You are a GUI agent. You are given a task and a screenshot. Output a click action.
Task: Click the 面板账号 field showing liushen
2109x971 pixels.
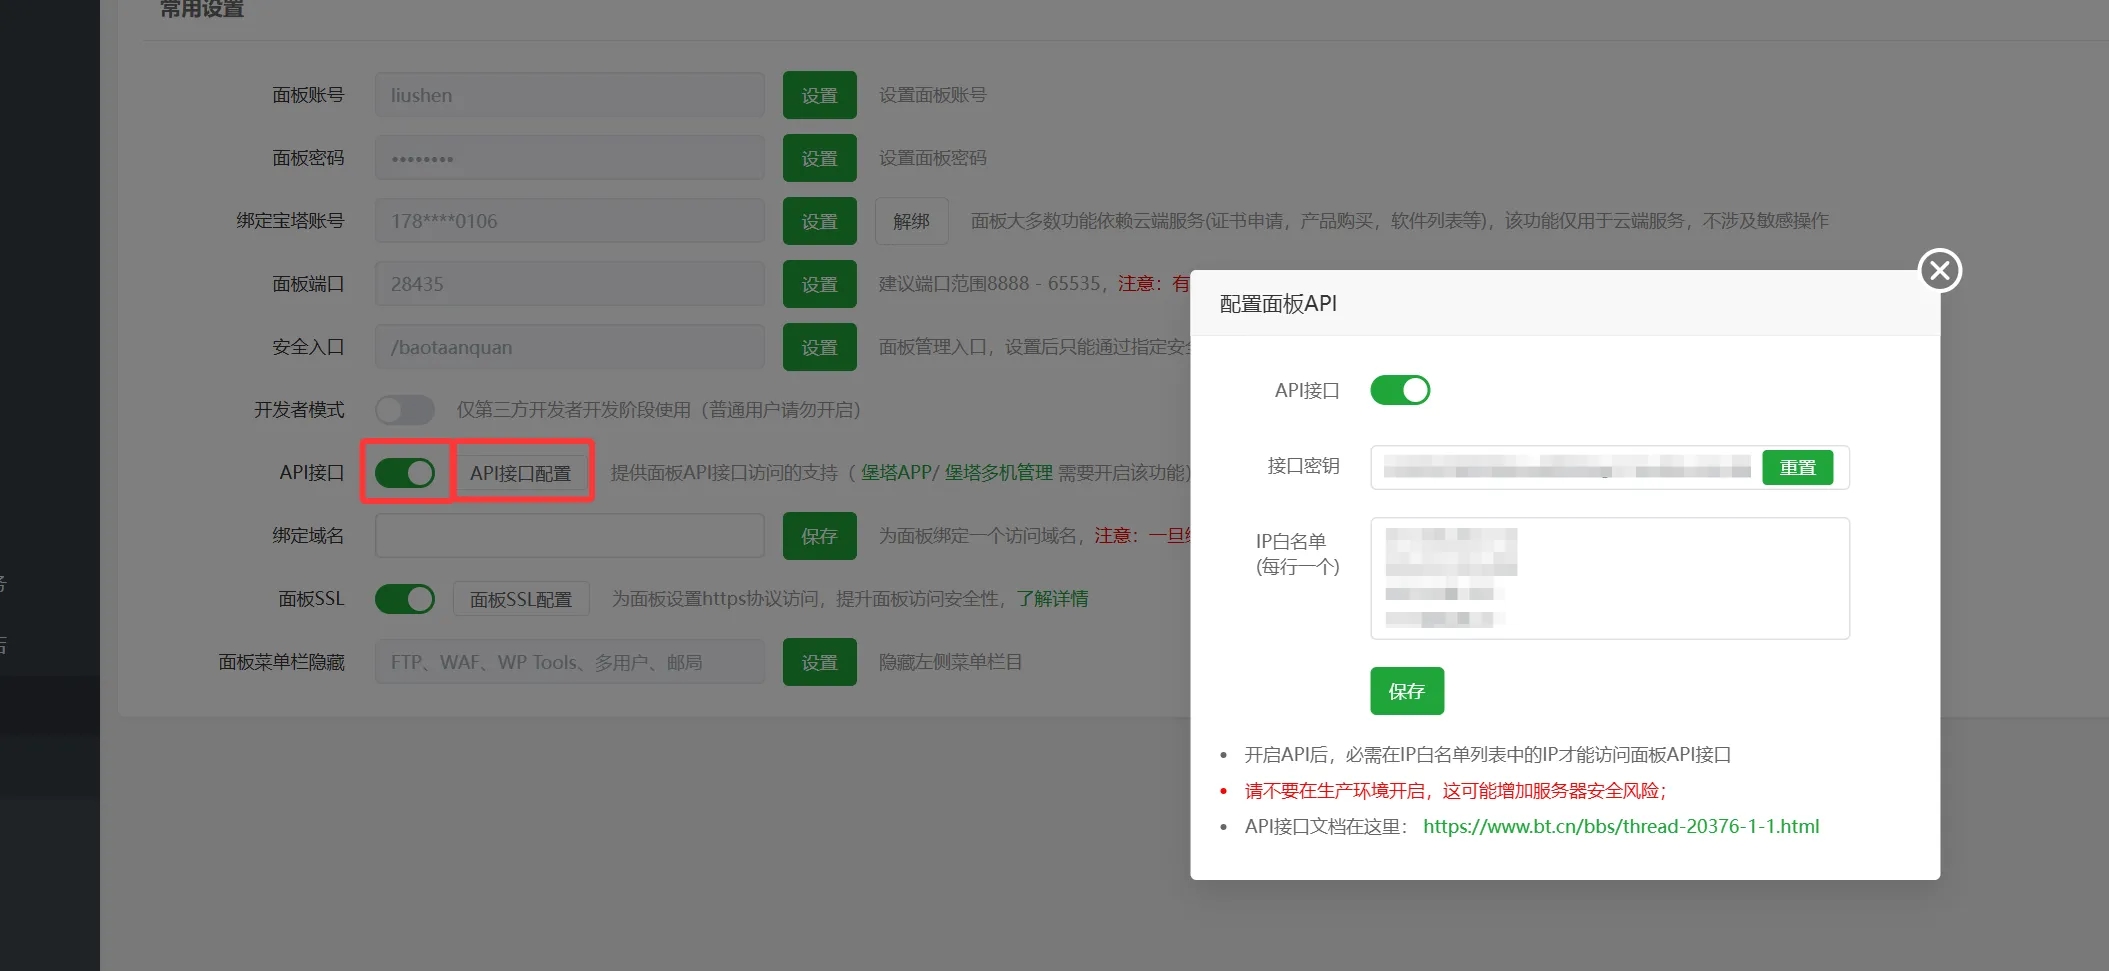pos(570,95)
